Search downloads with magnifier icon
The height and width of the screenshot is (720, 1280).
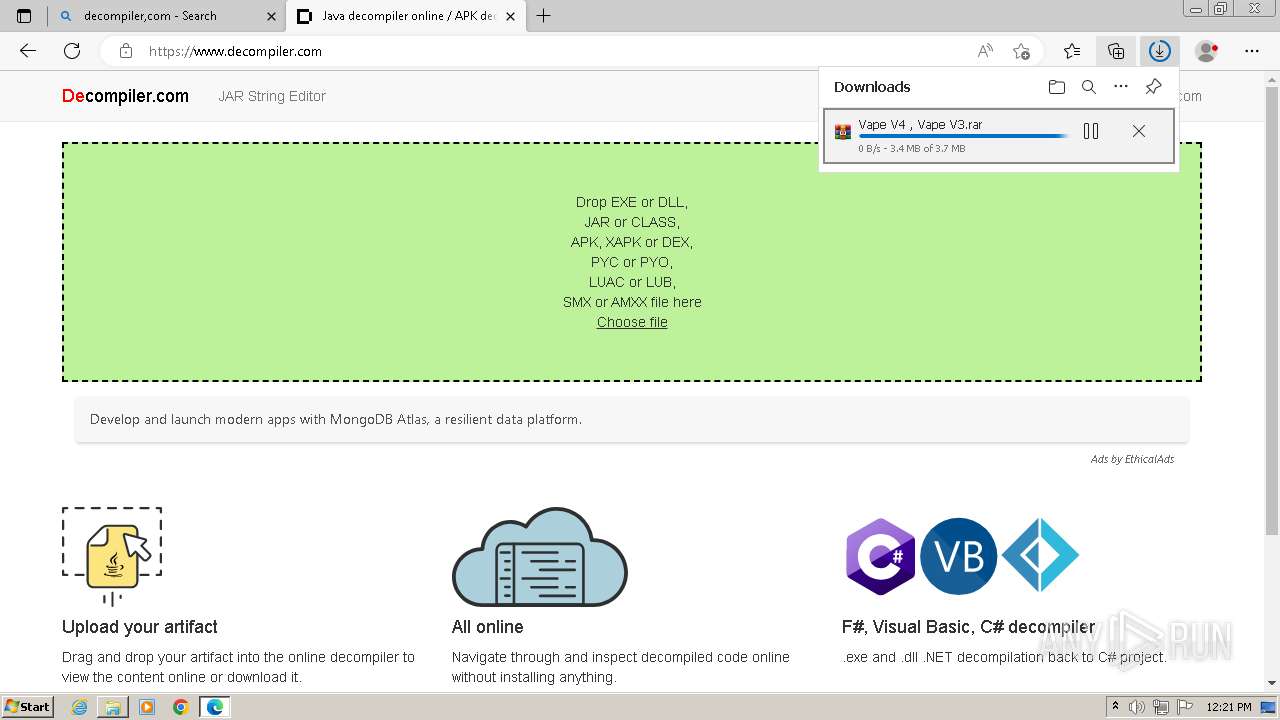click(x=1089, y=87)
